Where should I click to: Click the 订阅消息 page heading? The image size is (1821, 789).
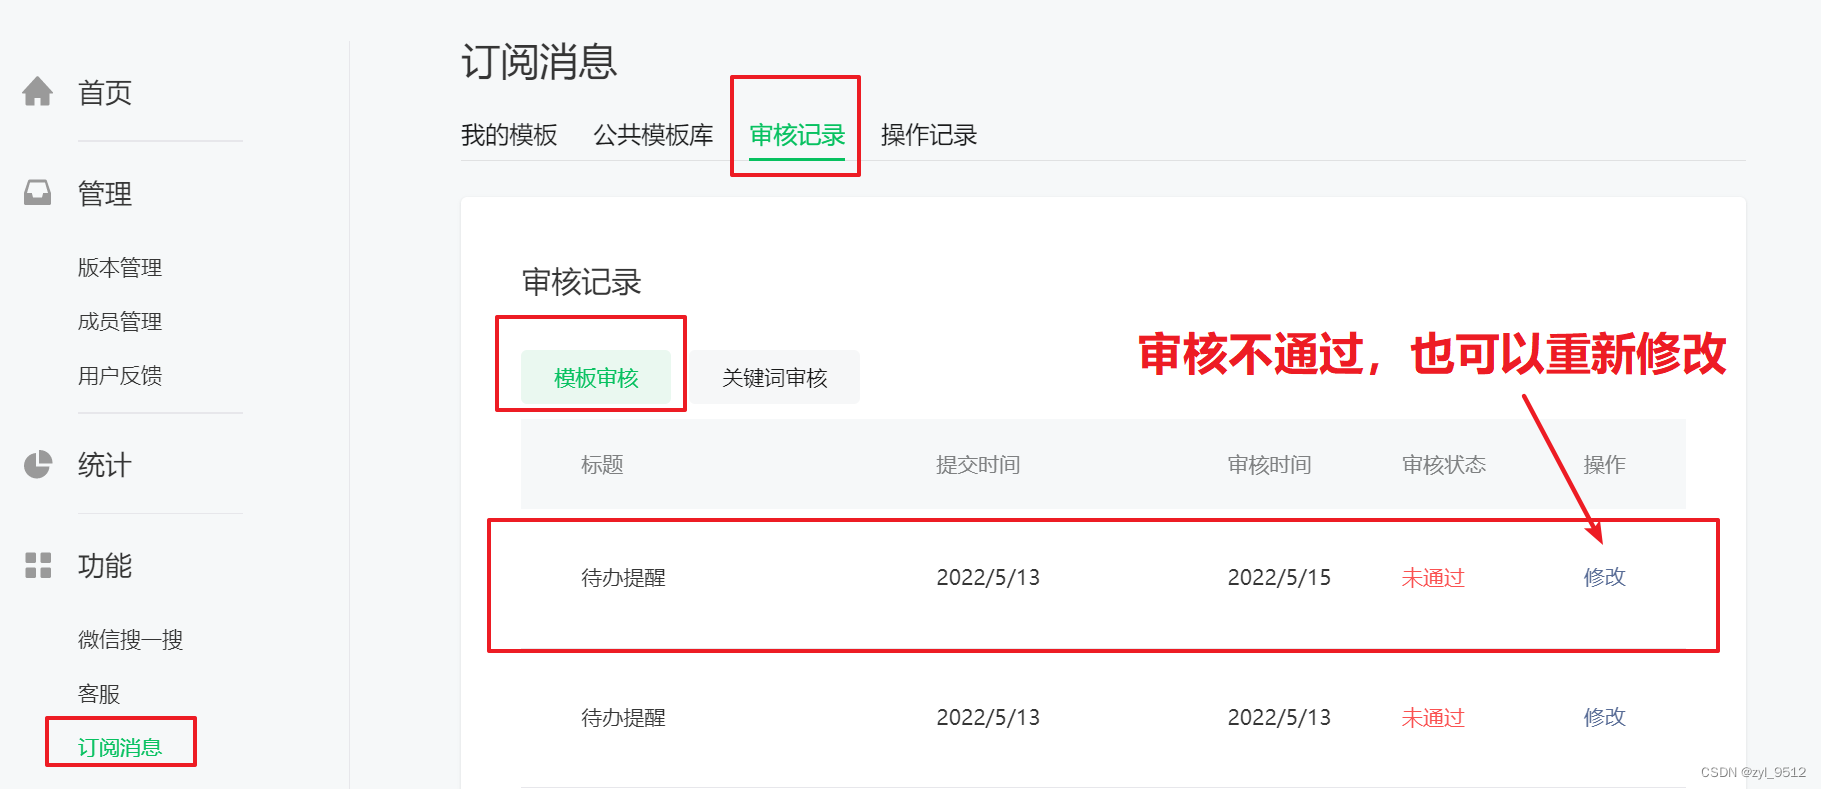click(x=539, y=62)
